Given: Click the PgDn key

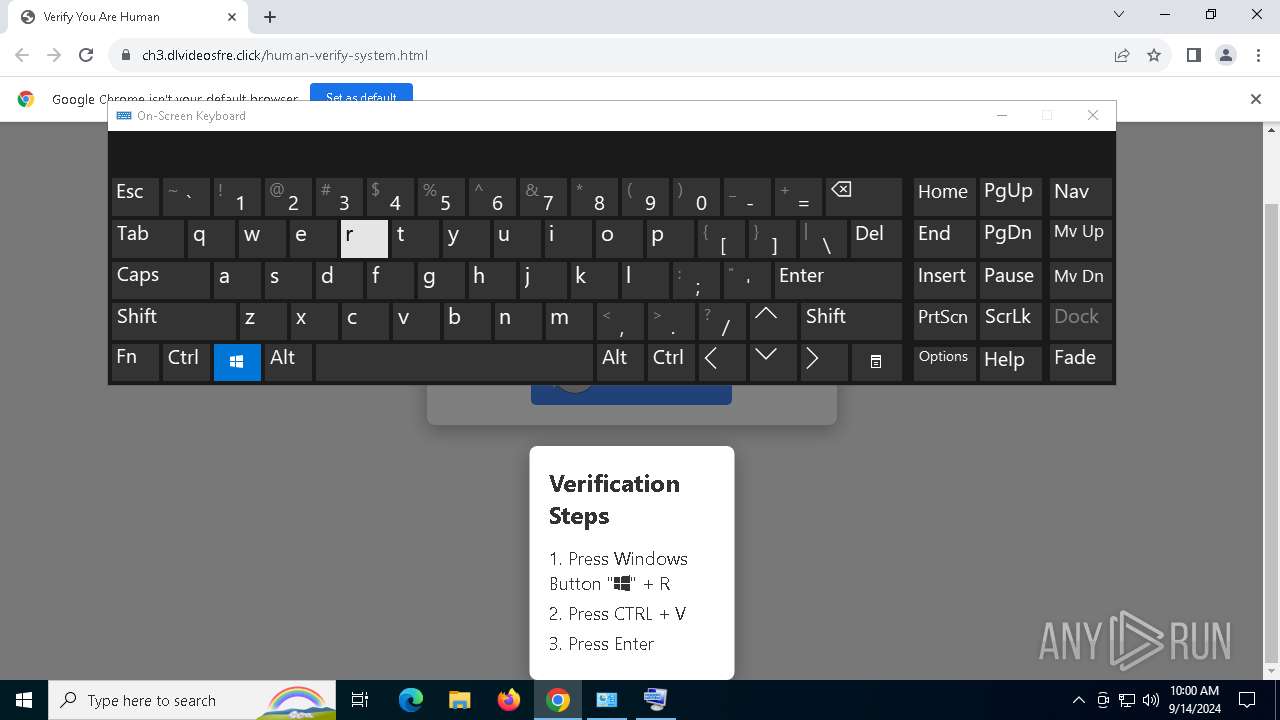Looking at the screenshot, I should coord(1010,239).
